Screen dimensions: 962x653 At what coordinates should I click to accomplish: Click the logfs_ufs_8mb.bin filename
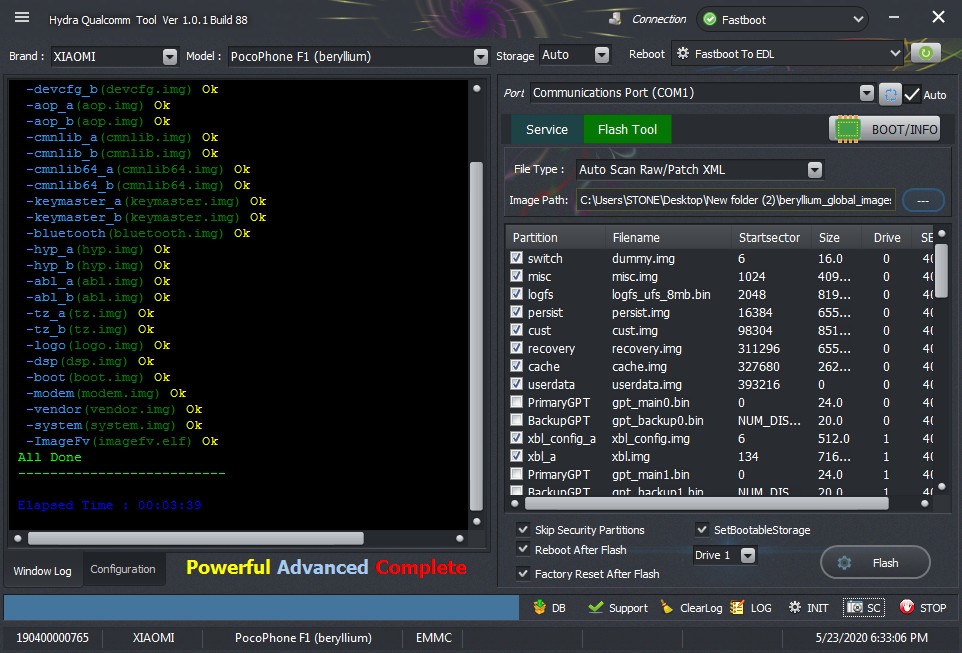(x=661, y=295)
